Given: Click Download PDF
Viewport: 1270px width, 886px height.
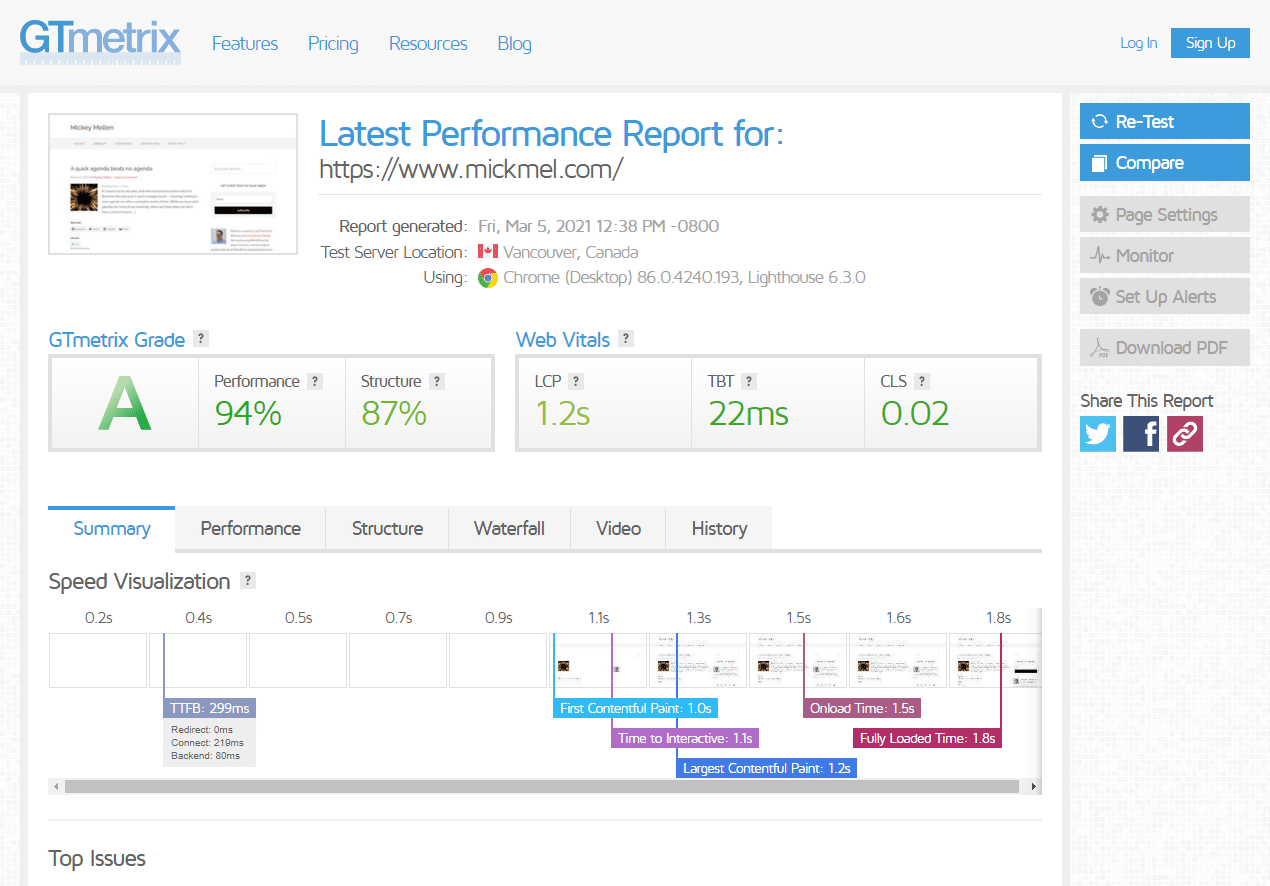Looking at the screenshot, I should click(1165, 347).
